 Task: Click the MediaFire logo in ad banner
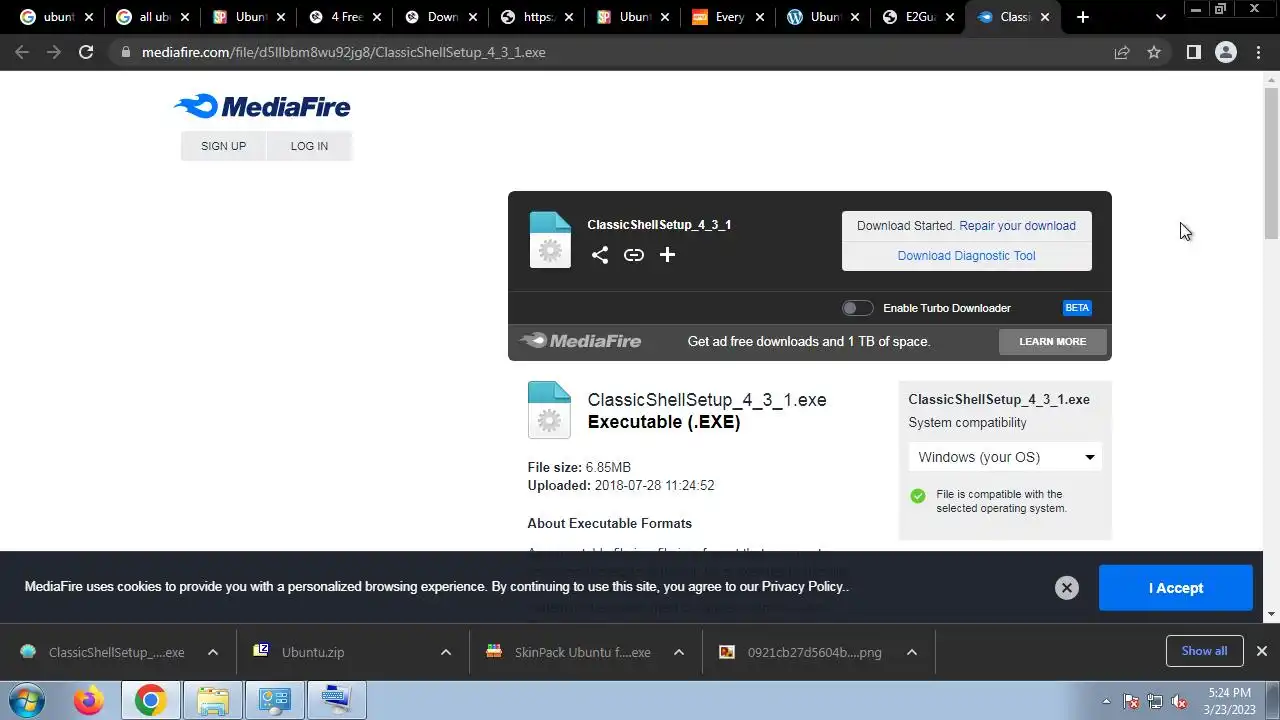581,341
